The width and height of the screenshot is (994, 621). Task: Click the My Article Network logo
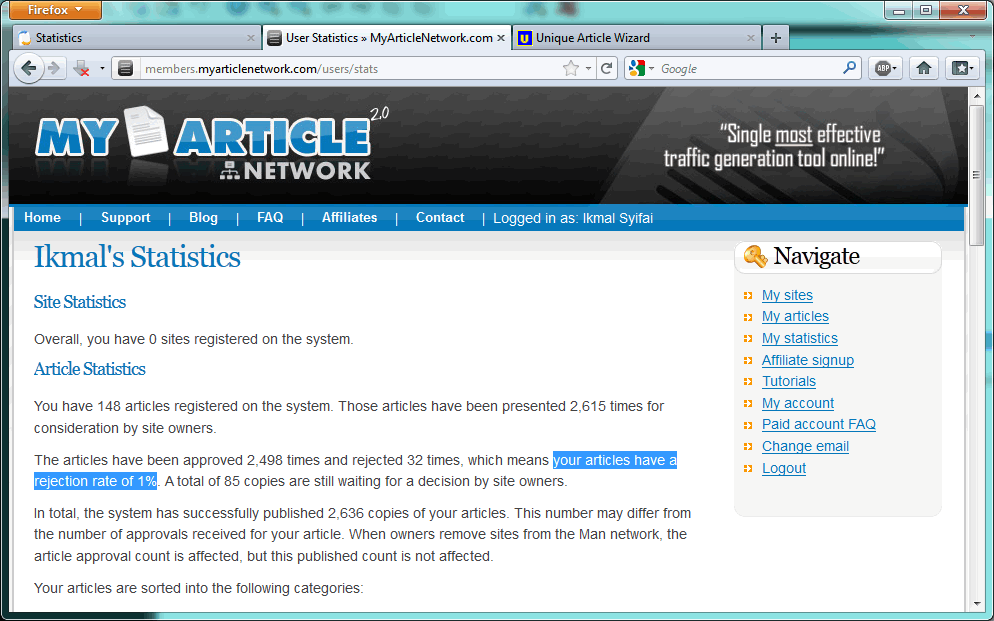(x=212, y=143)
